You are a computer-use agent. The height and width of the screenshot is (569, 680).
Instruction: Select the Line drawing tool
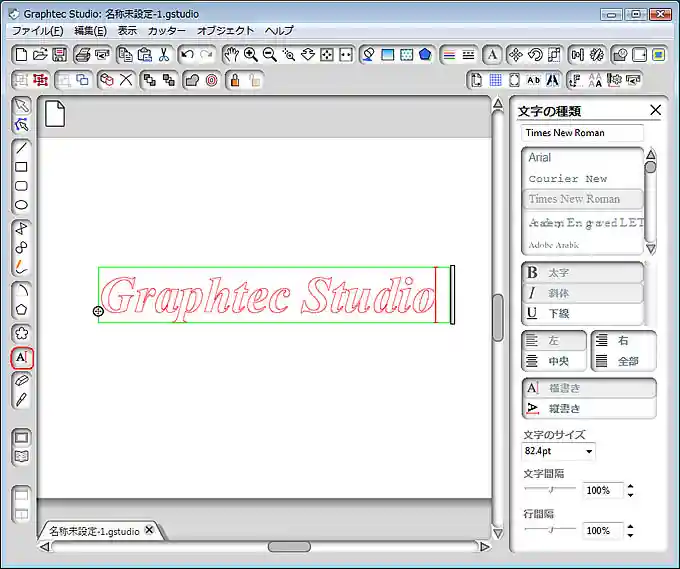tap(21, 148)
